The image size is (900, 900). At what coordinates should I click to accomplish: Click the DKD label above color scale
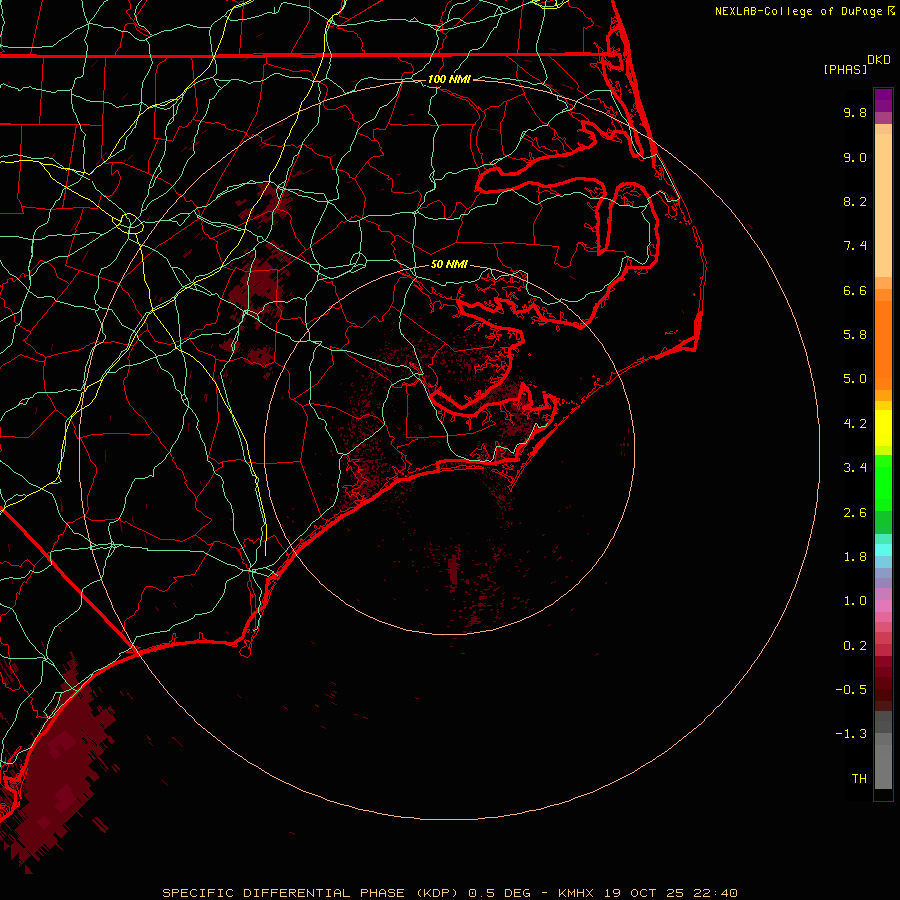click(x=879, y=60)
